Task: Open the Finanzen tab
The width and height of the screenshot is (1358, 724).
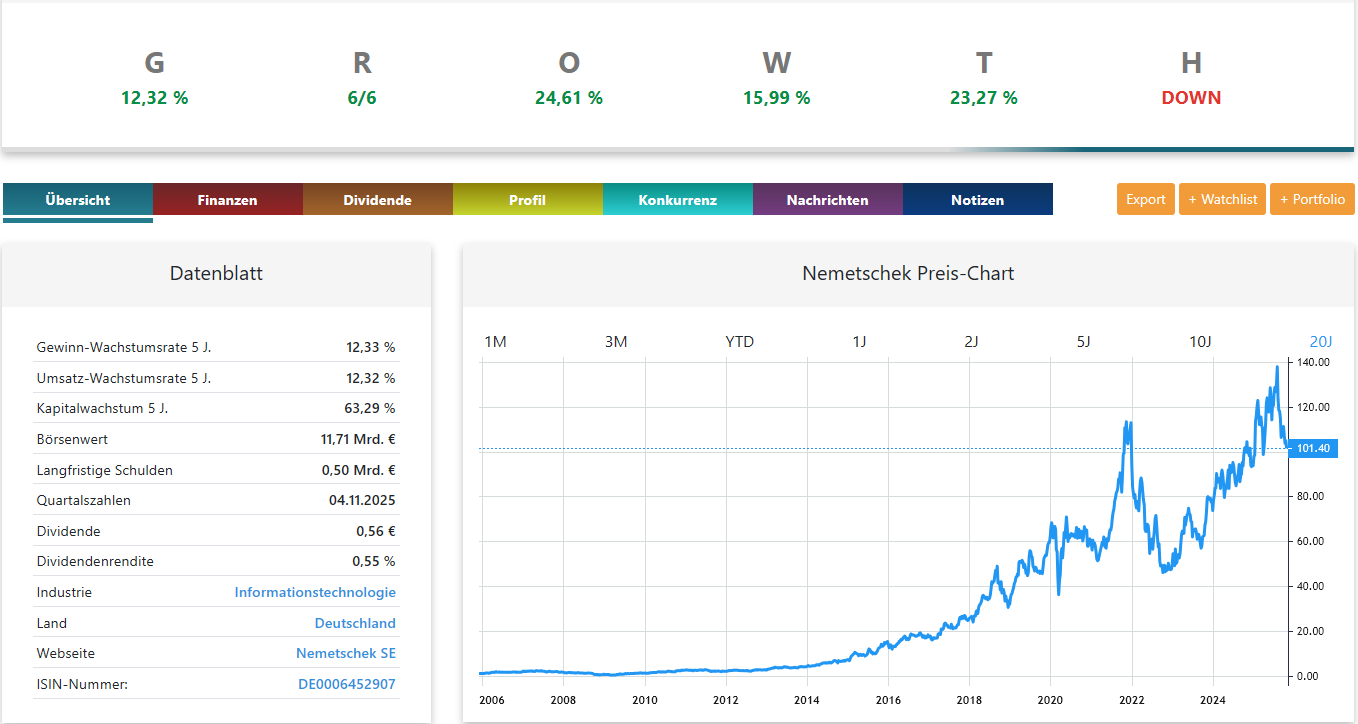Action: click(x=227, y=200)
